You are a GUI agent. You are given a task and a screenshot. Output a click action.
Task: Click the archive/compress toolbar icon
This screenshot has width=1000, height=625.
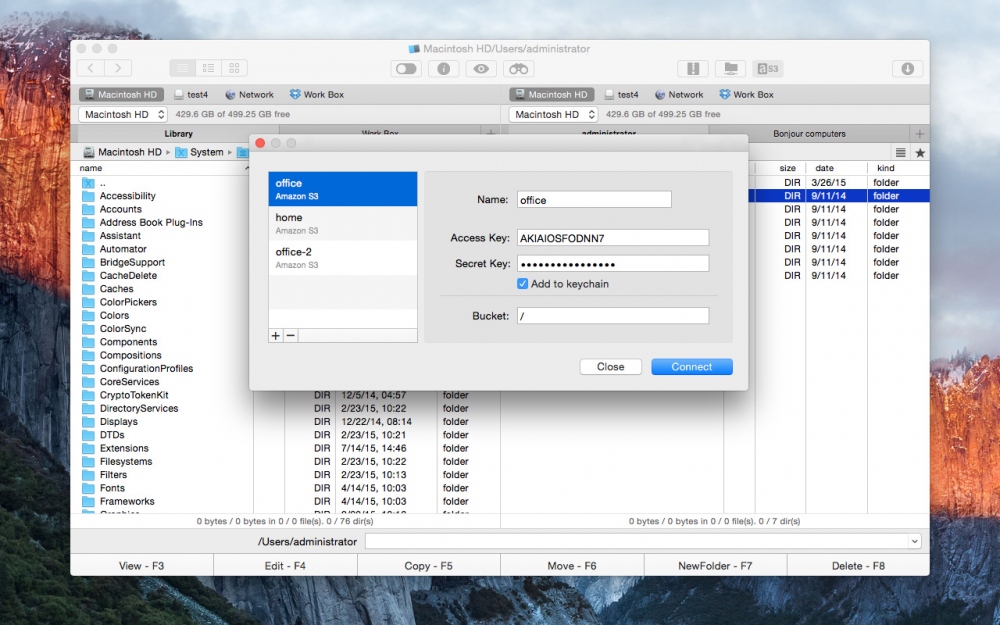point(692,68)
